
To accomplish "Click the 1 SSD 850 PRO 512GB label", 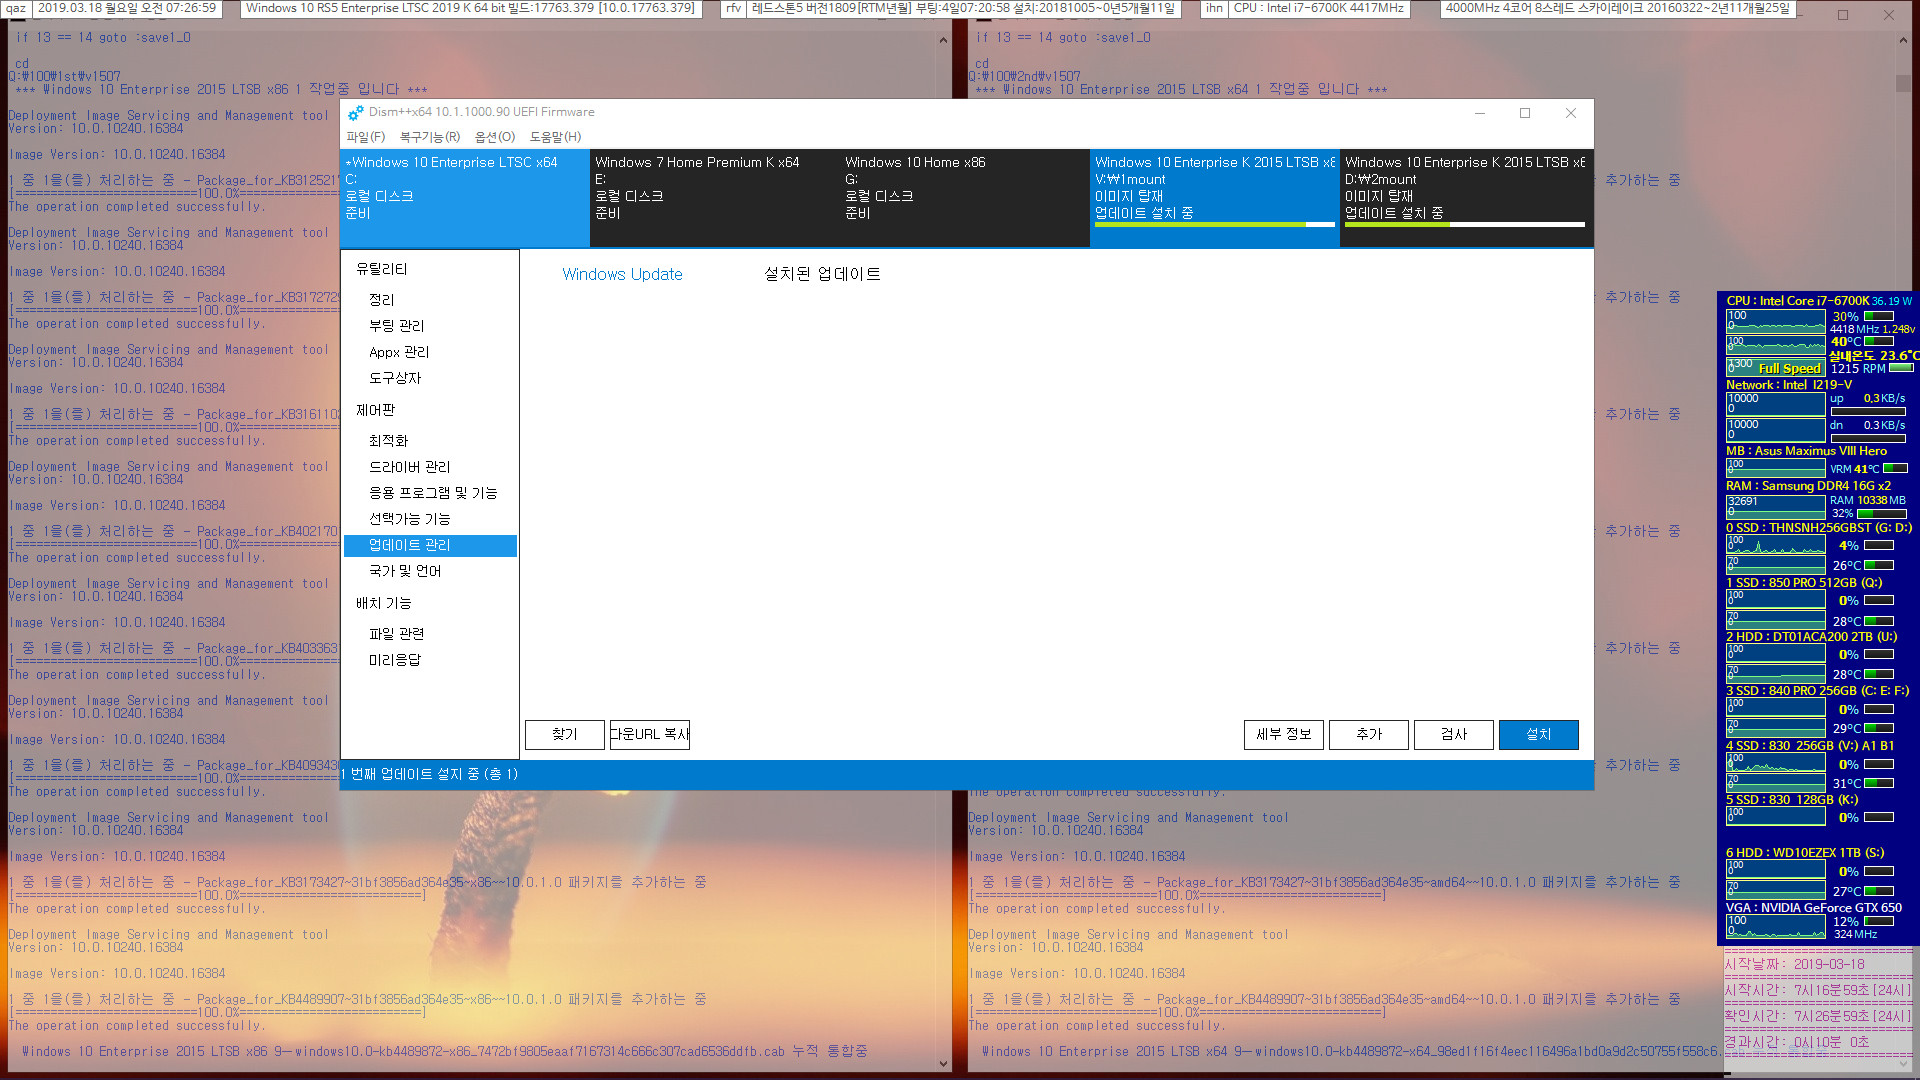I will [1804, 583].
